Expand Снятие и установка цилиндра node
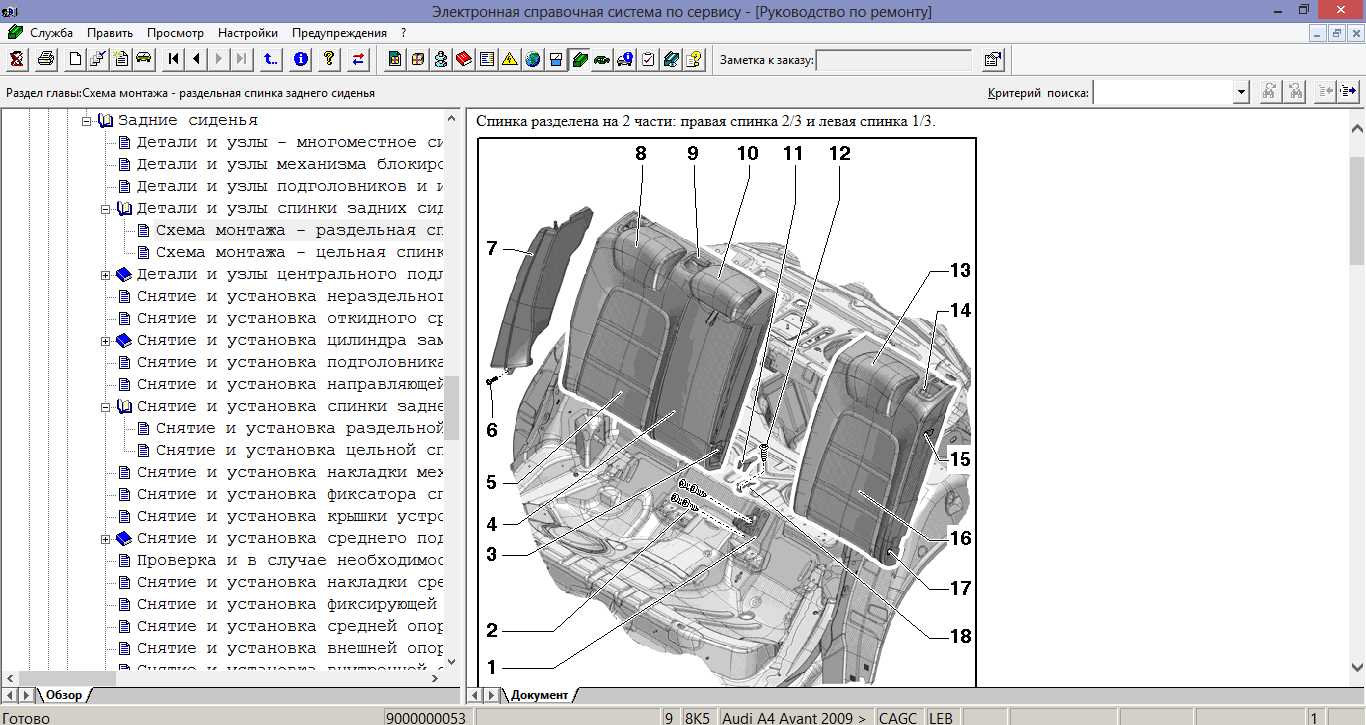 tap(106, 340)
